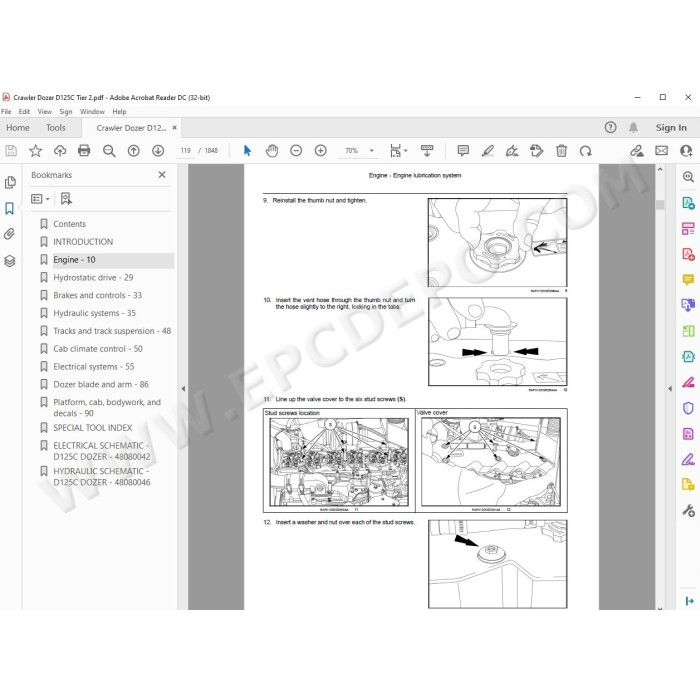This screenshot has width=700, height=700.
Task: Add document to starred with star icon
Action: click(35, 151)
